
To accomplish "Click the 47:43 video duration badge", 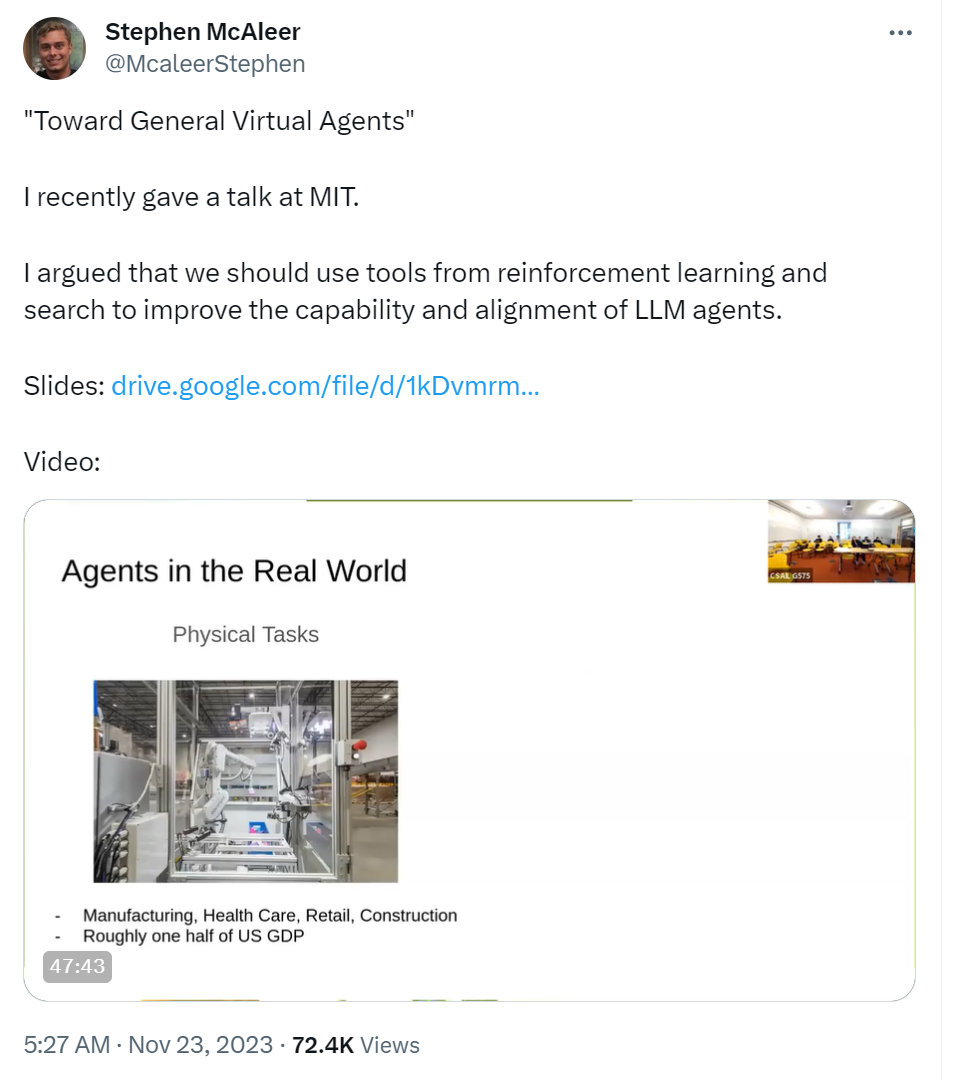I will pyautogui.click(x=77, y=966).
